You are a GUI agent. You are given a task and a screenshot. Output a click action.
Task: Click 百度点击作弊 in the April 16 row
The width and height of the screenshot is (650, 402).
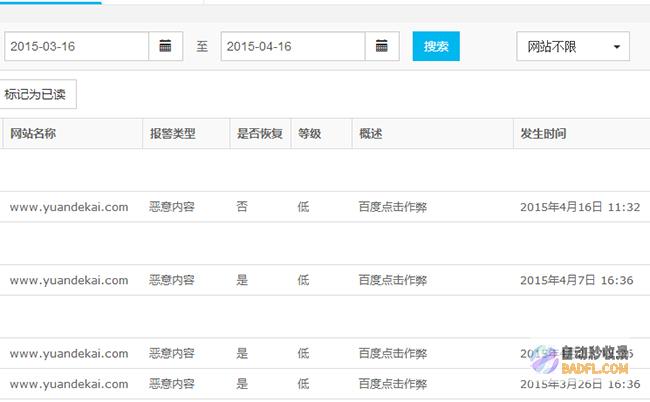tap(393, 206)
